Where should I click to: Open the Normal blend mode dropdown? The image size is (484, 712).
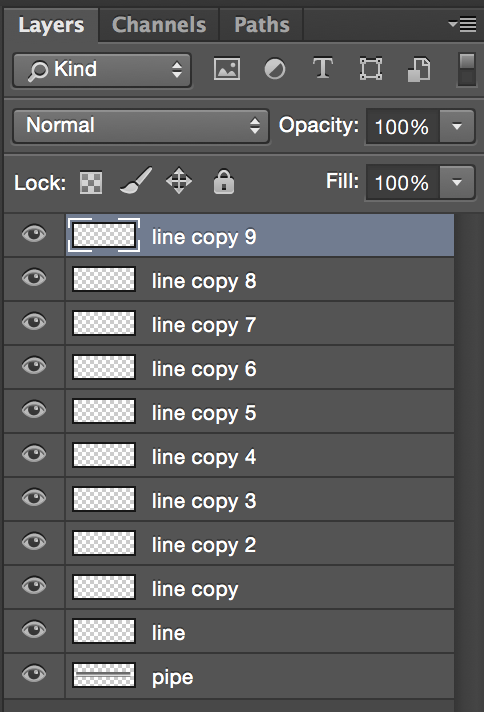pyautogui.click(x=141, y=126)
